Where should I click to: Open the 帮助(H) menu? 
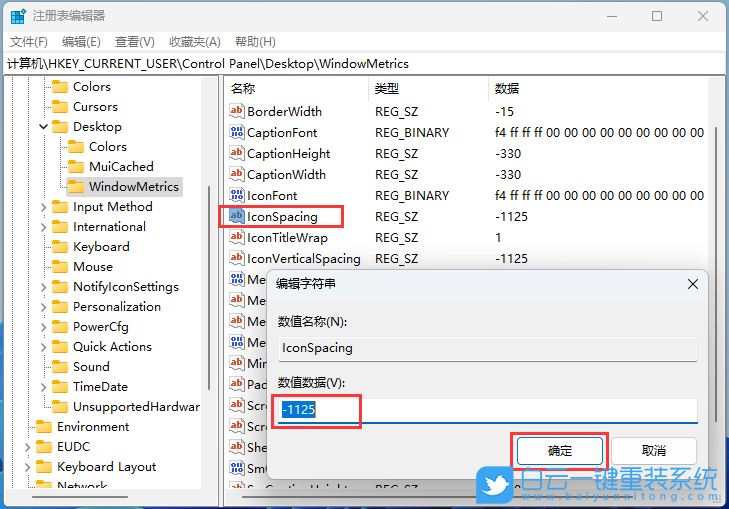click(255, 42)
